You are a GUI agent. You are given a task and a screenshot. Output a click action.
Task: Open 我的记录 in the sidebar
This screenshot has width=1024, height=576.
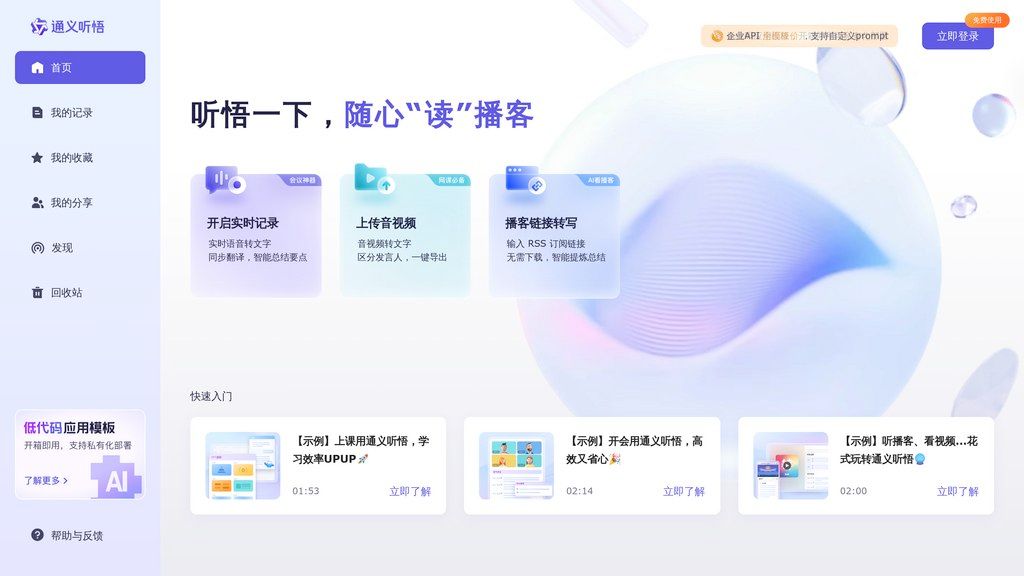[80, 112]
